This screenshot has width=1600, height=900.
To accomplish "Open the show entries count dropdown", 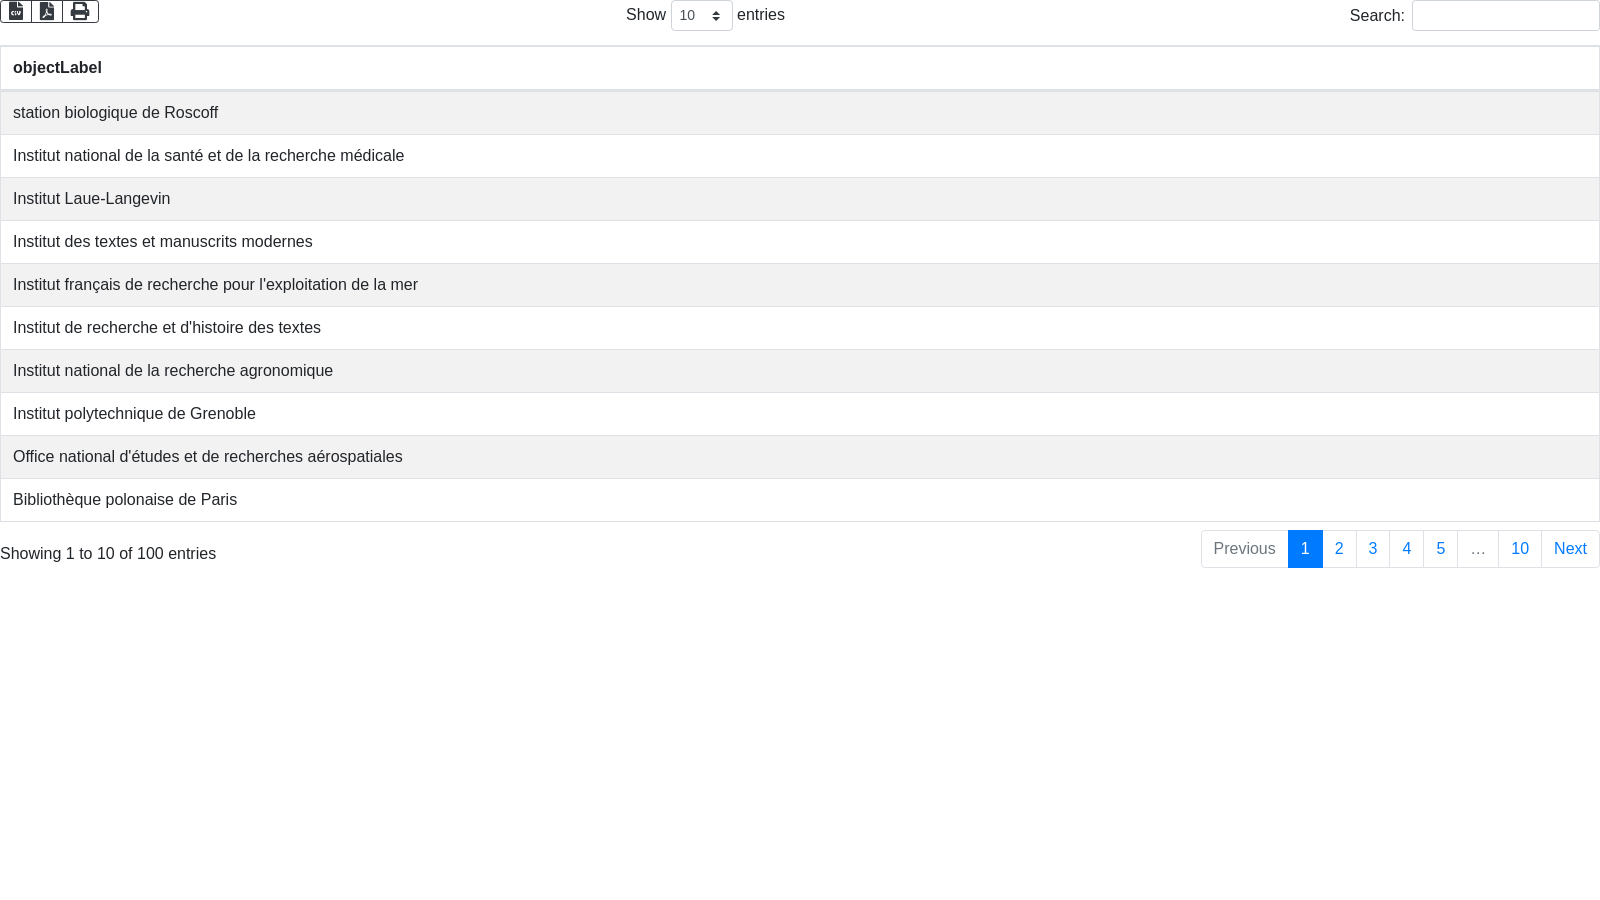I will pyautogui.click(x=701, y=16).
